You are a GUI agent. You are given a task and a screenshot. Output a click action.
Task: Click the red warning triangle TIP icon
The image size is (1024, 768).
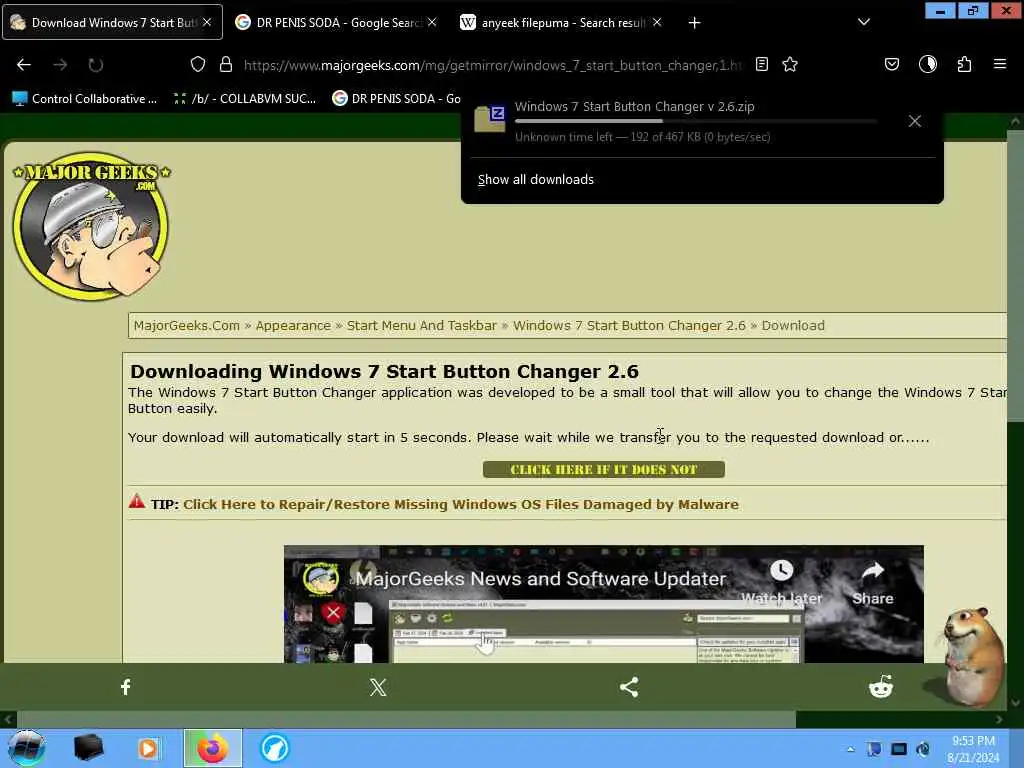136,502
